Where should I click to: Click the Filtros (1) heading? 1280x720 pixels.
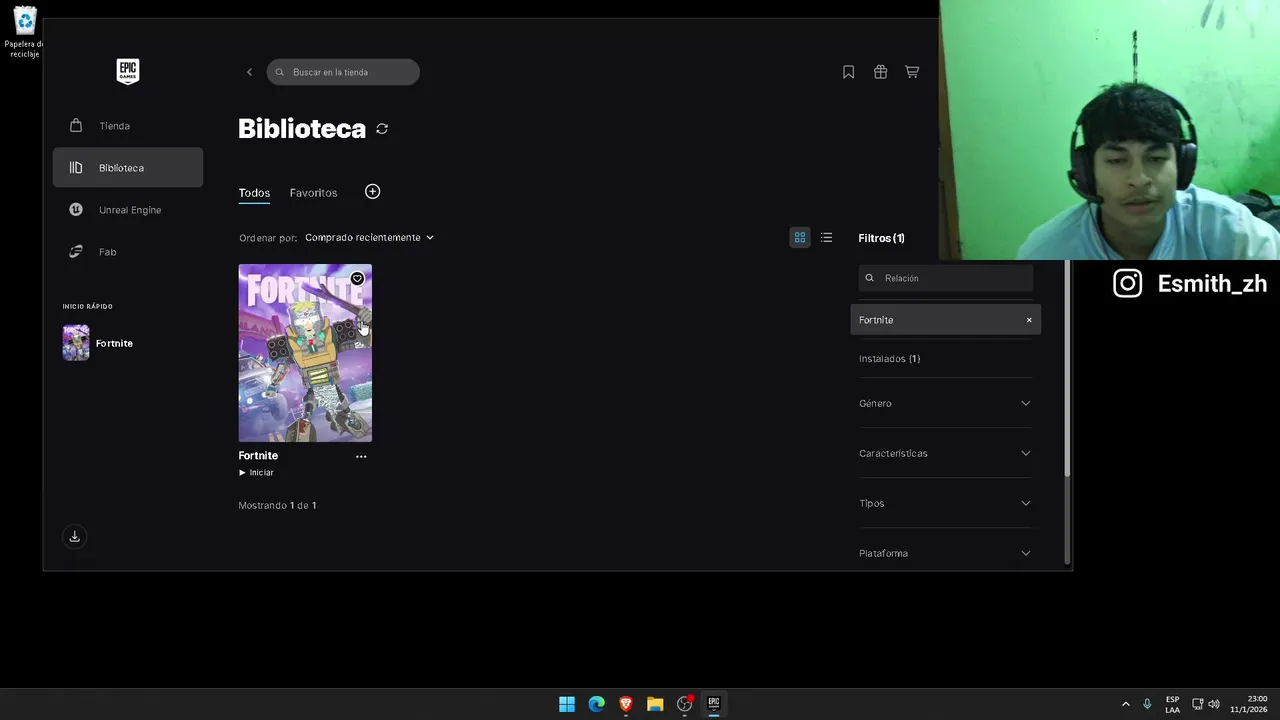point(881,238)
